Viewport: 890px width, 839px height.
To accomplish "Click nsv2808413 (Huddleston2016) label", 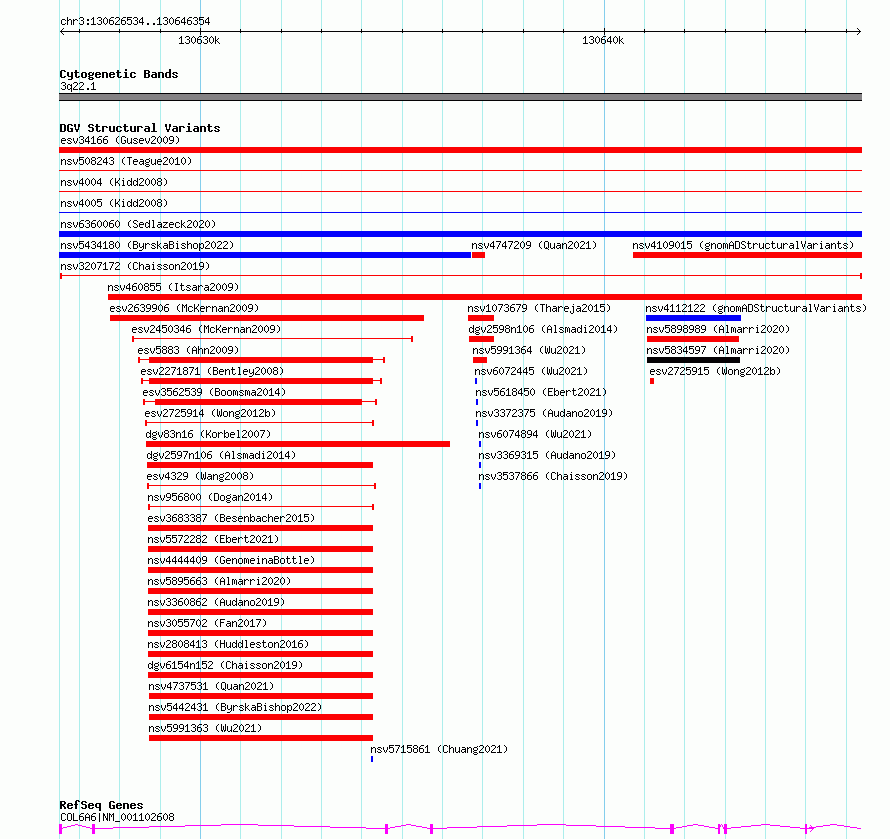I will tap(228, 644).
